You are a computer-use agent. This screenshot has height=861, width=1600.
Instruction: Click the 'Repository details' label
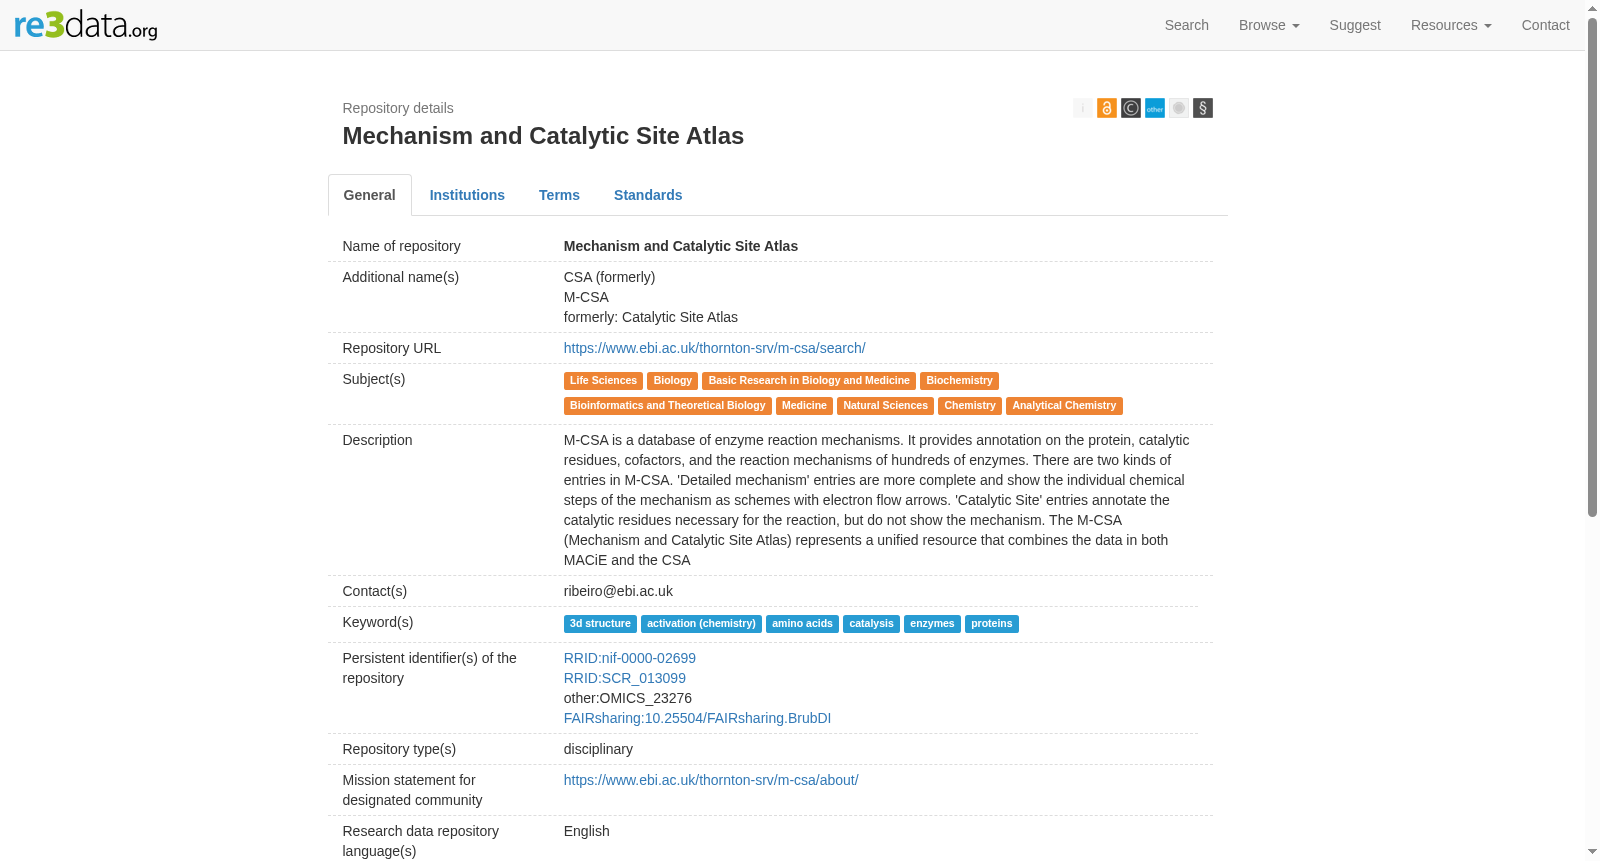(398, 108)
